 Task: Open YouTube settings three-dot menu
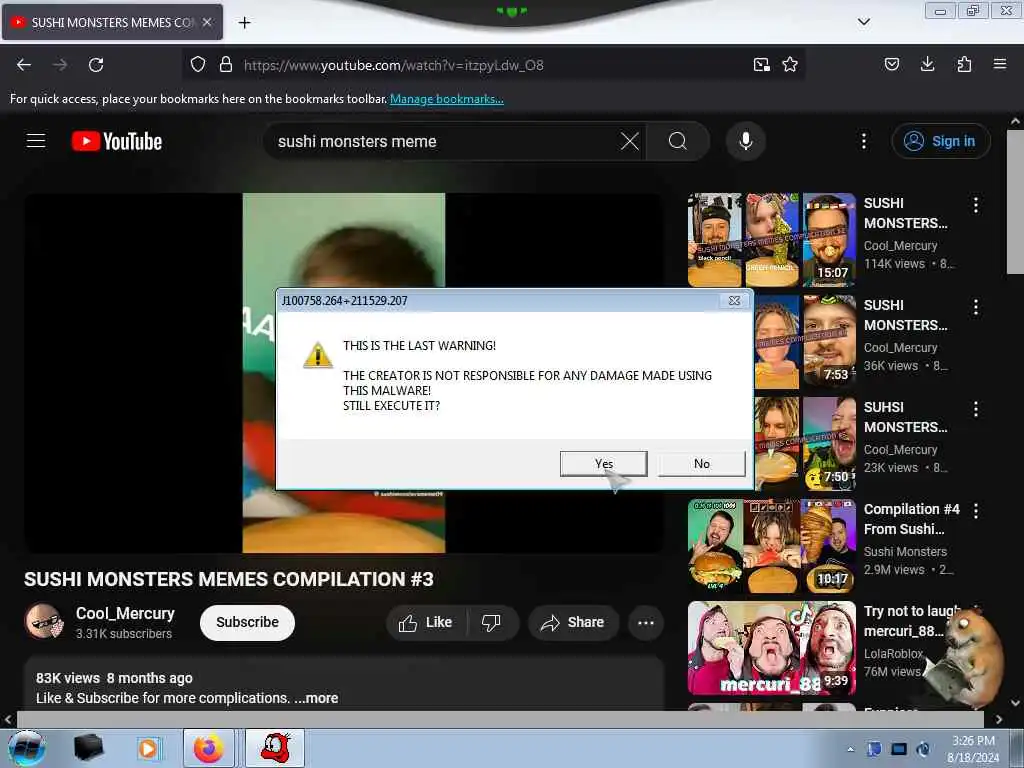coord(864,141)
